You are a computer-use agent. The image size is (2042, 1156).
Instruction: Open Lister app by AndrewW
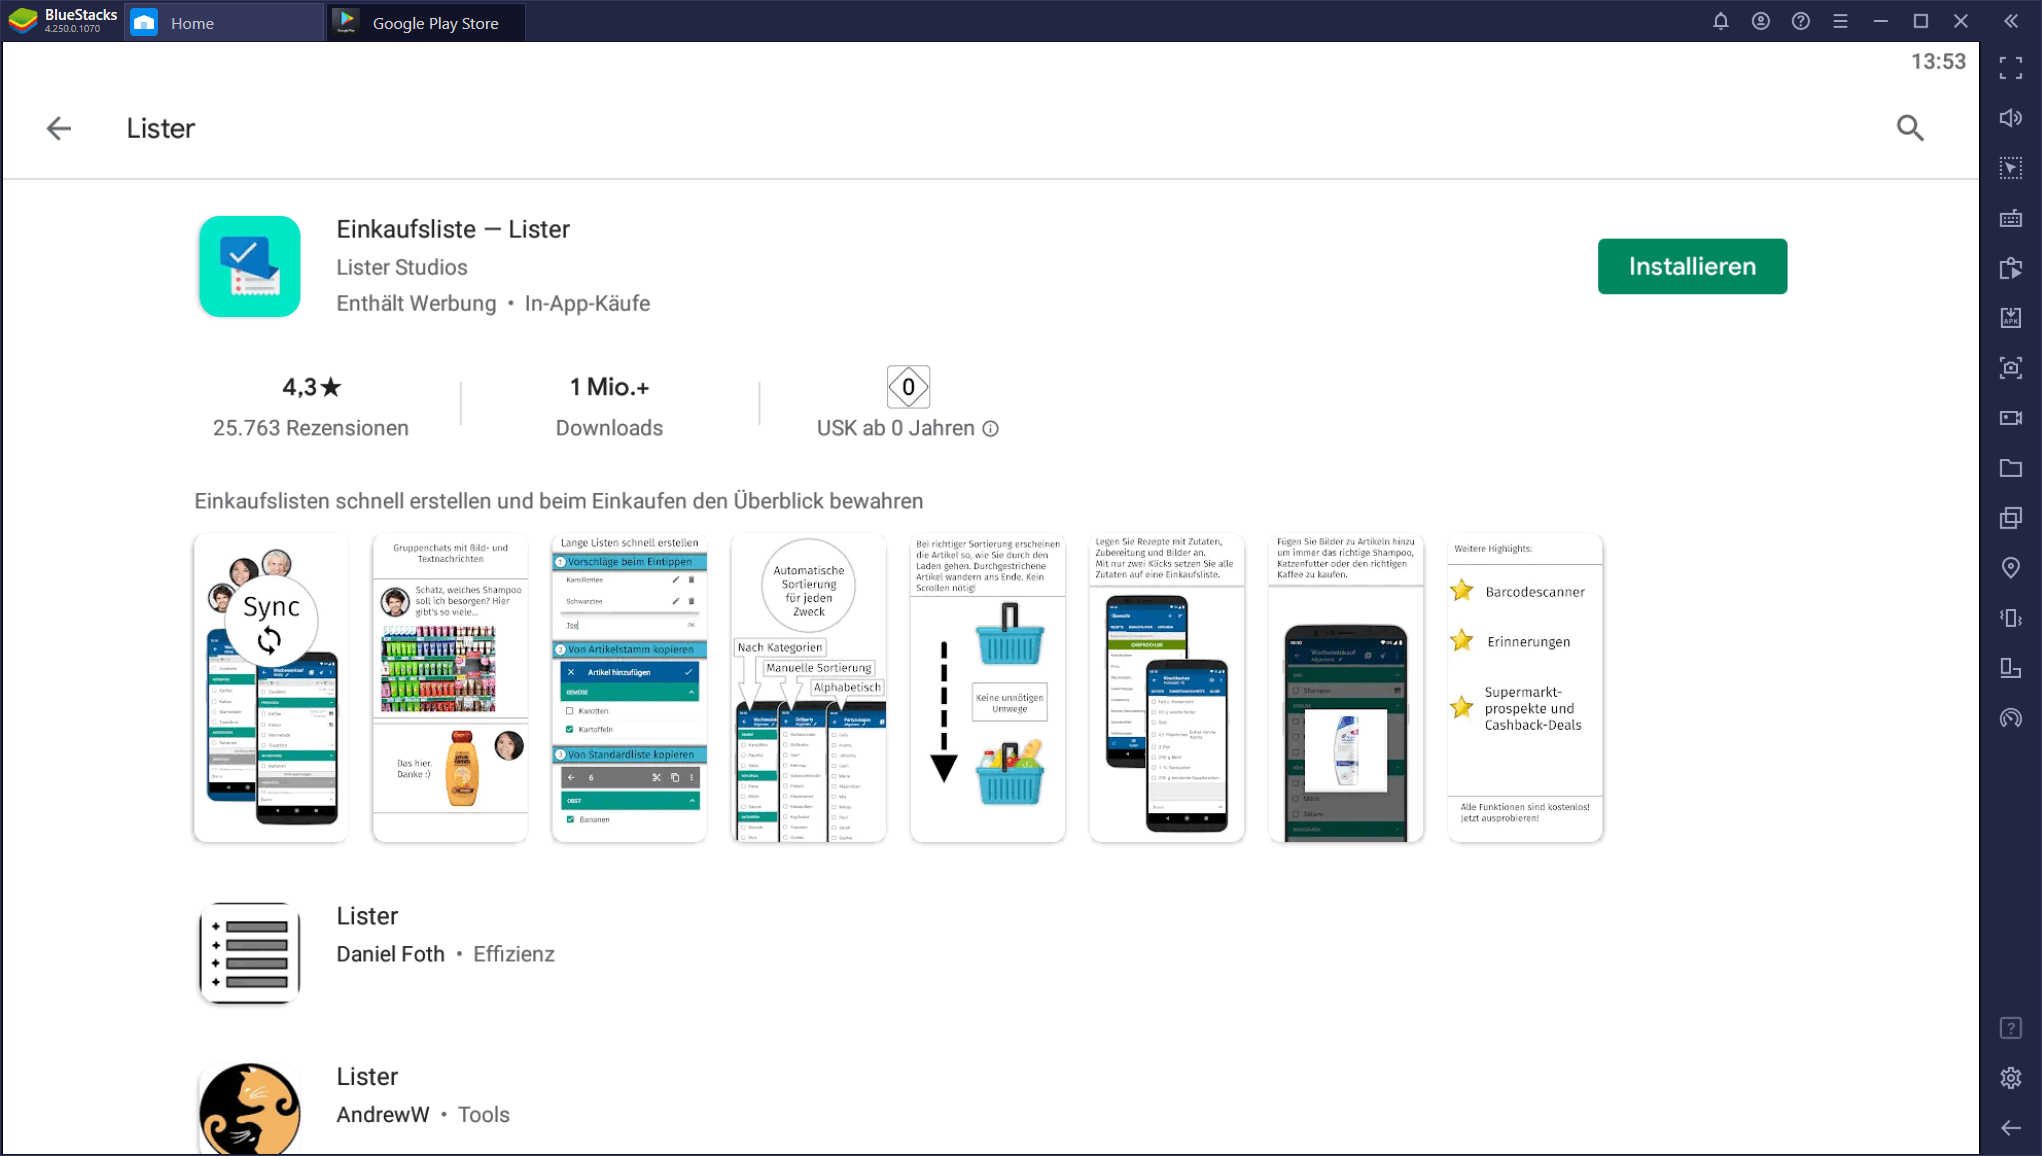click(x=367, y=1077)
